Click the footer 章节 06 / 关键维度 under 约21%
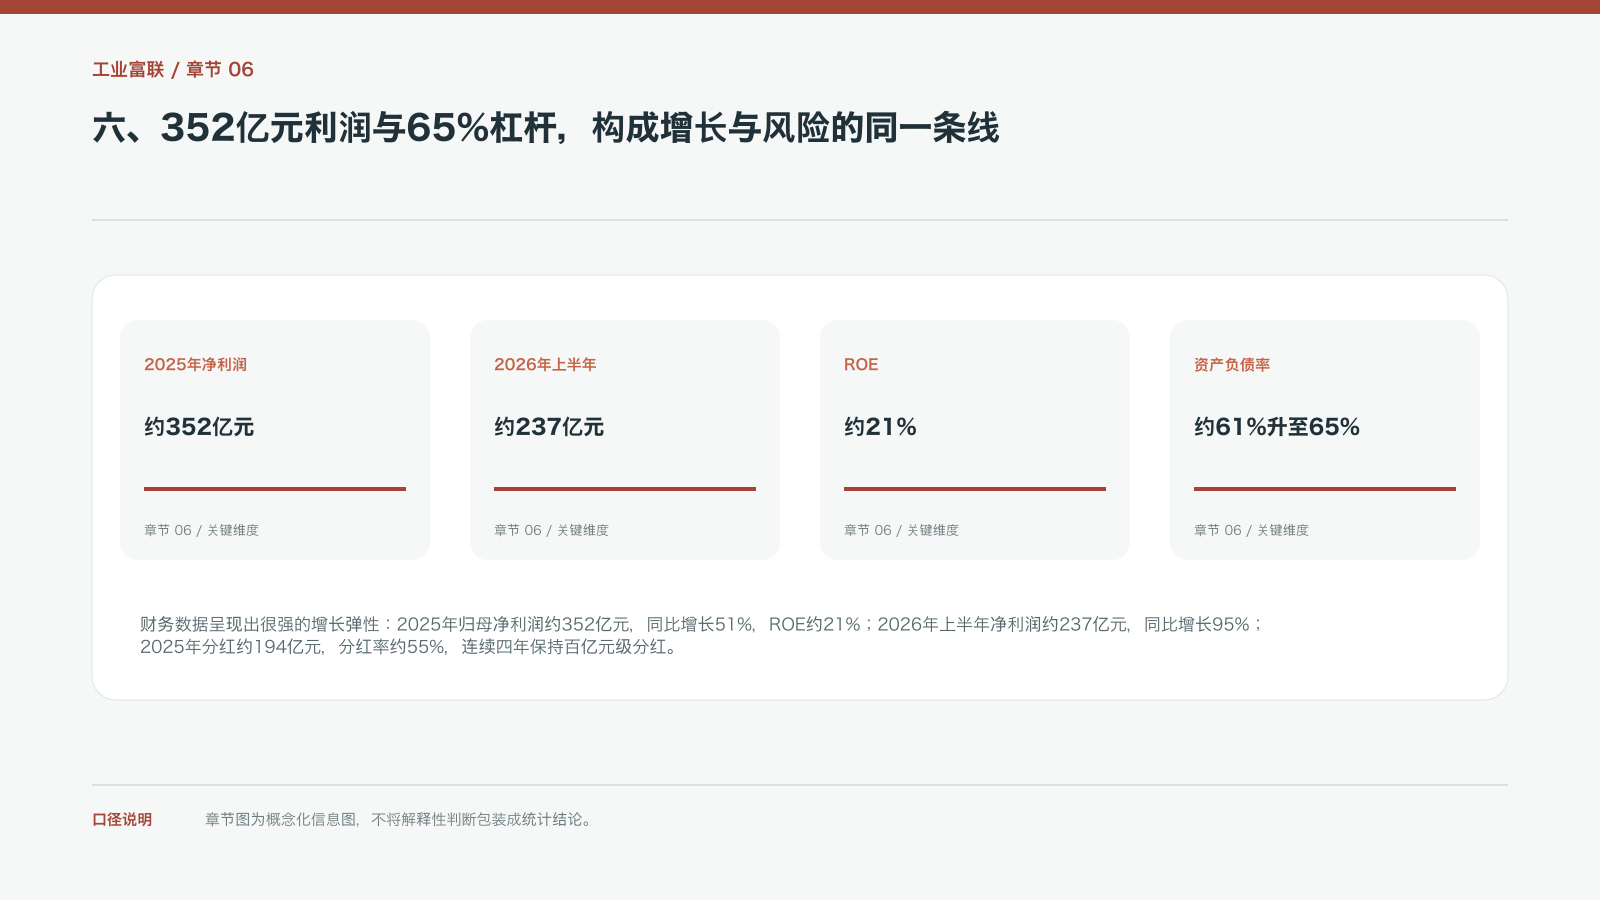The image size is (1600, 900). point(901,530)
